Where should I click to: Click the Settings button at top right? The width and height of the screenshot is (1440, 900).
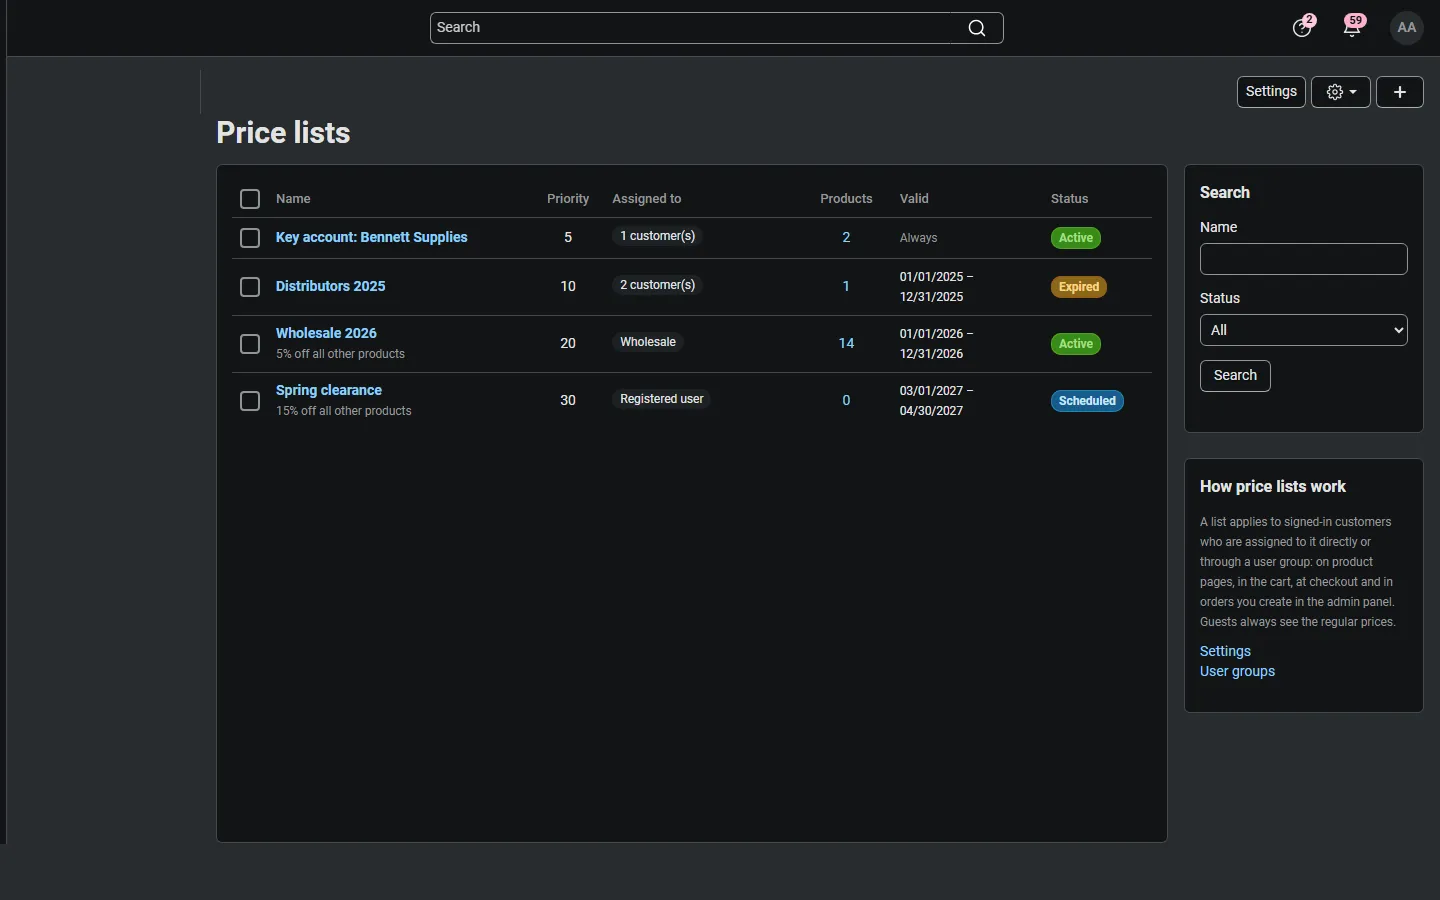click(x=1272, y=92)
